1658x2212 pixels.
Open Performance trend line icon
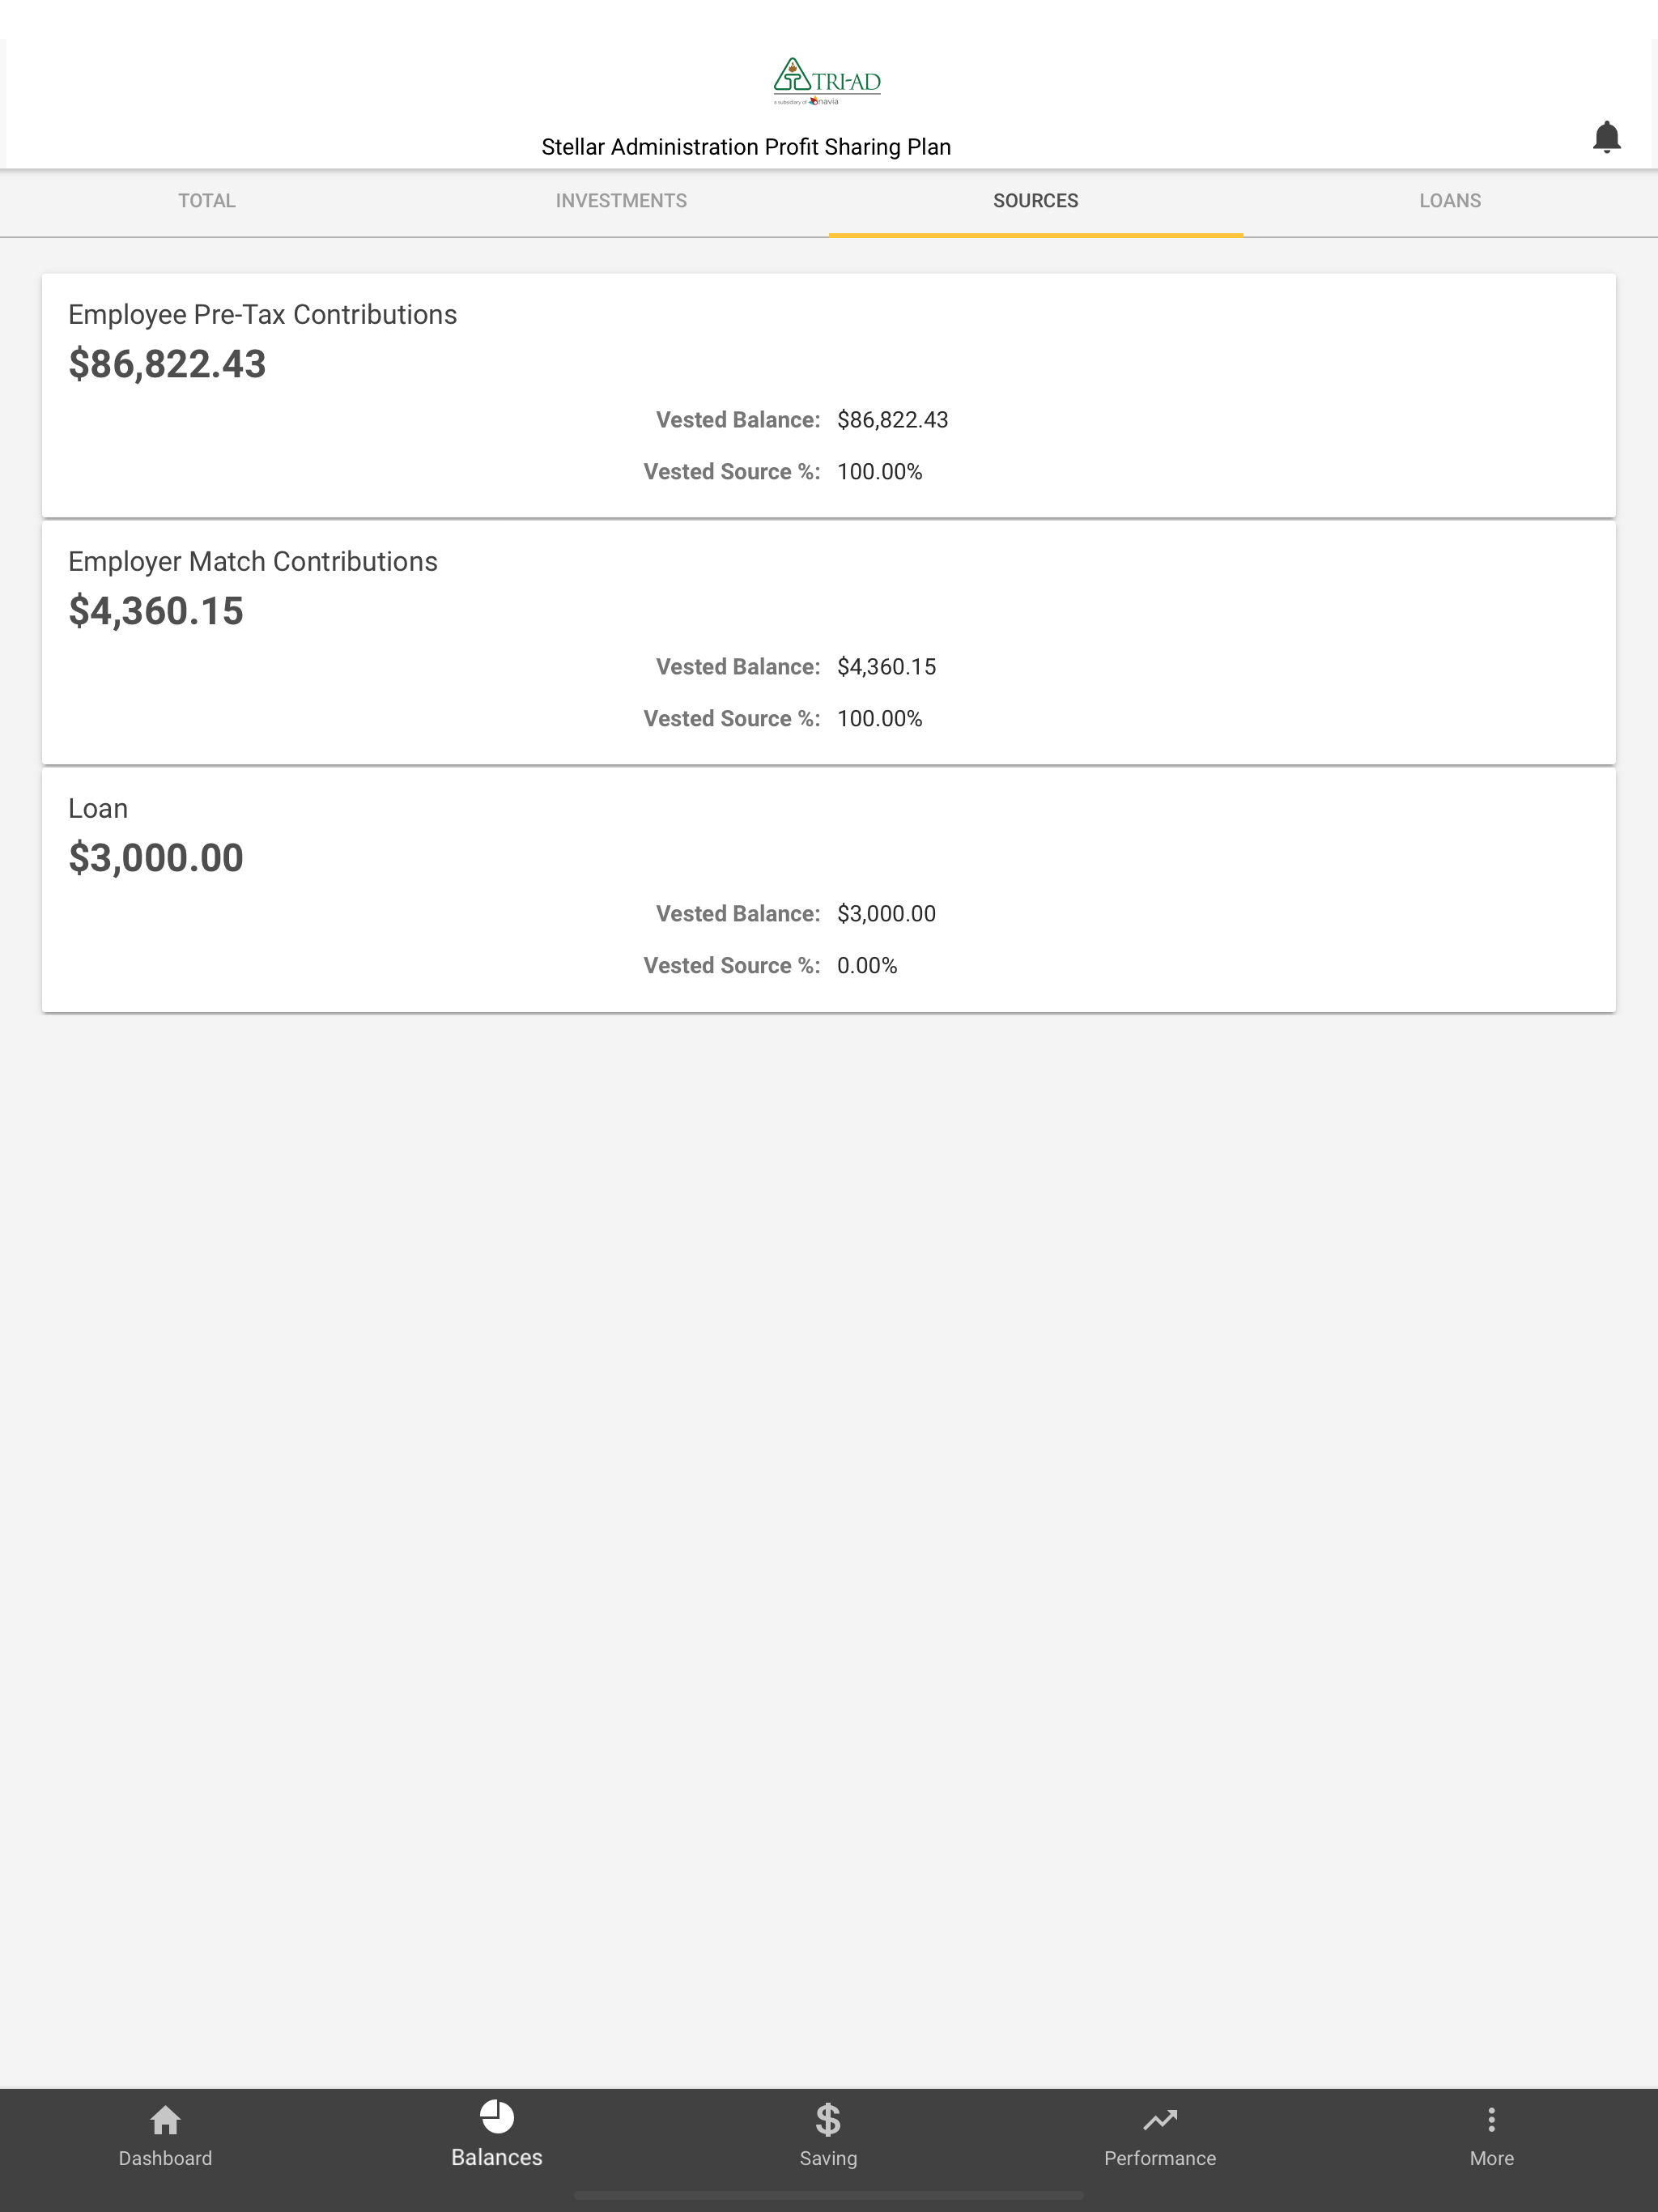pos(1160,2119)
